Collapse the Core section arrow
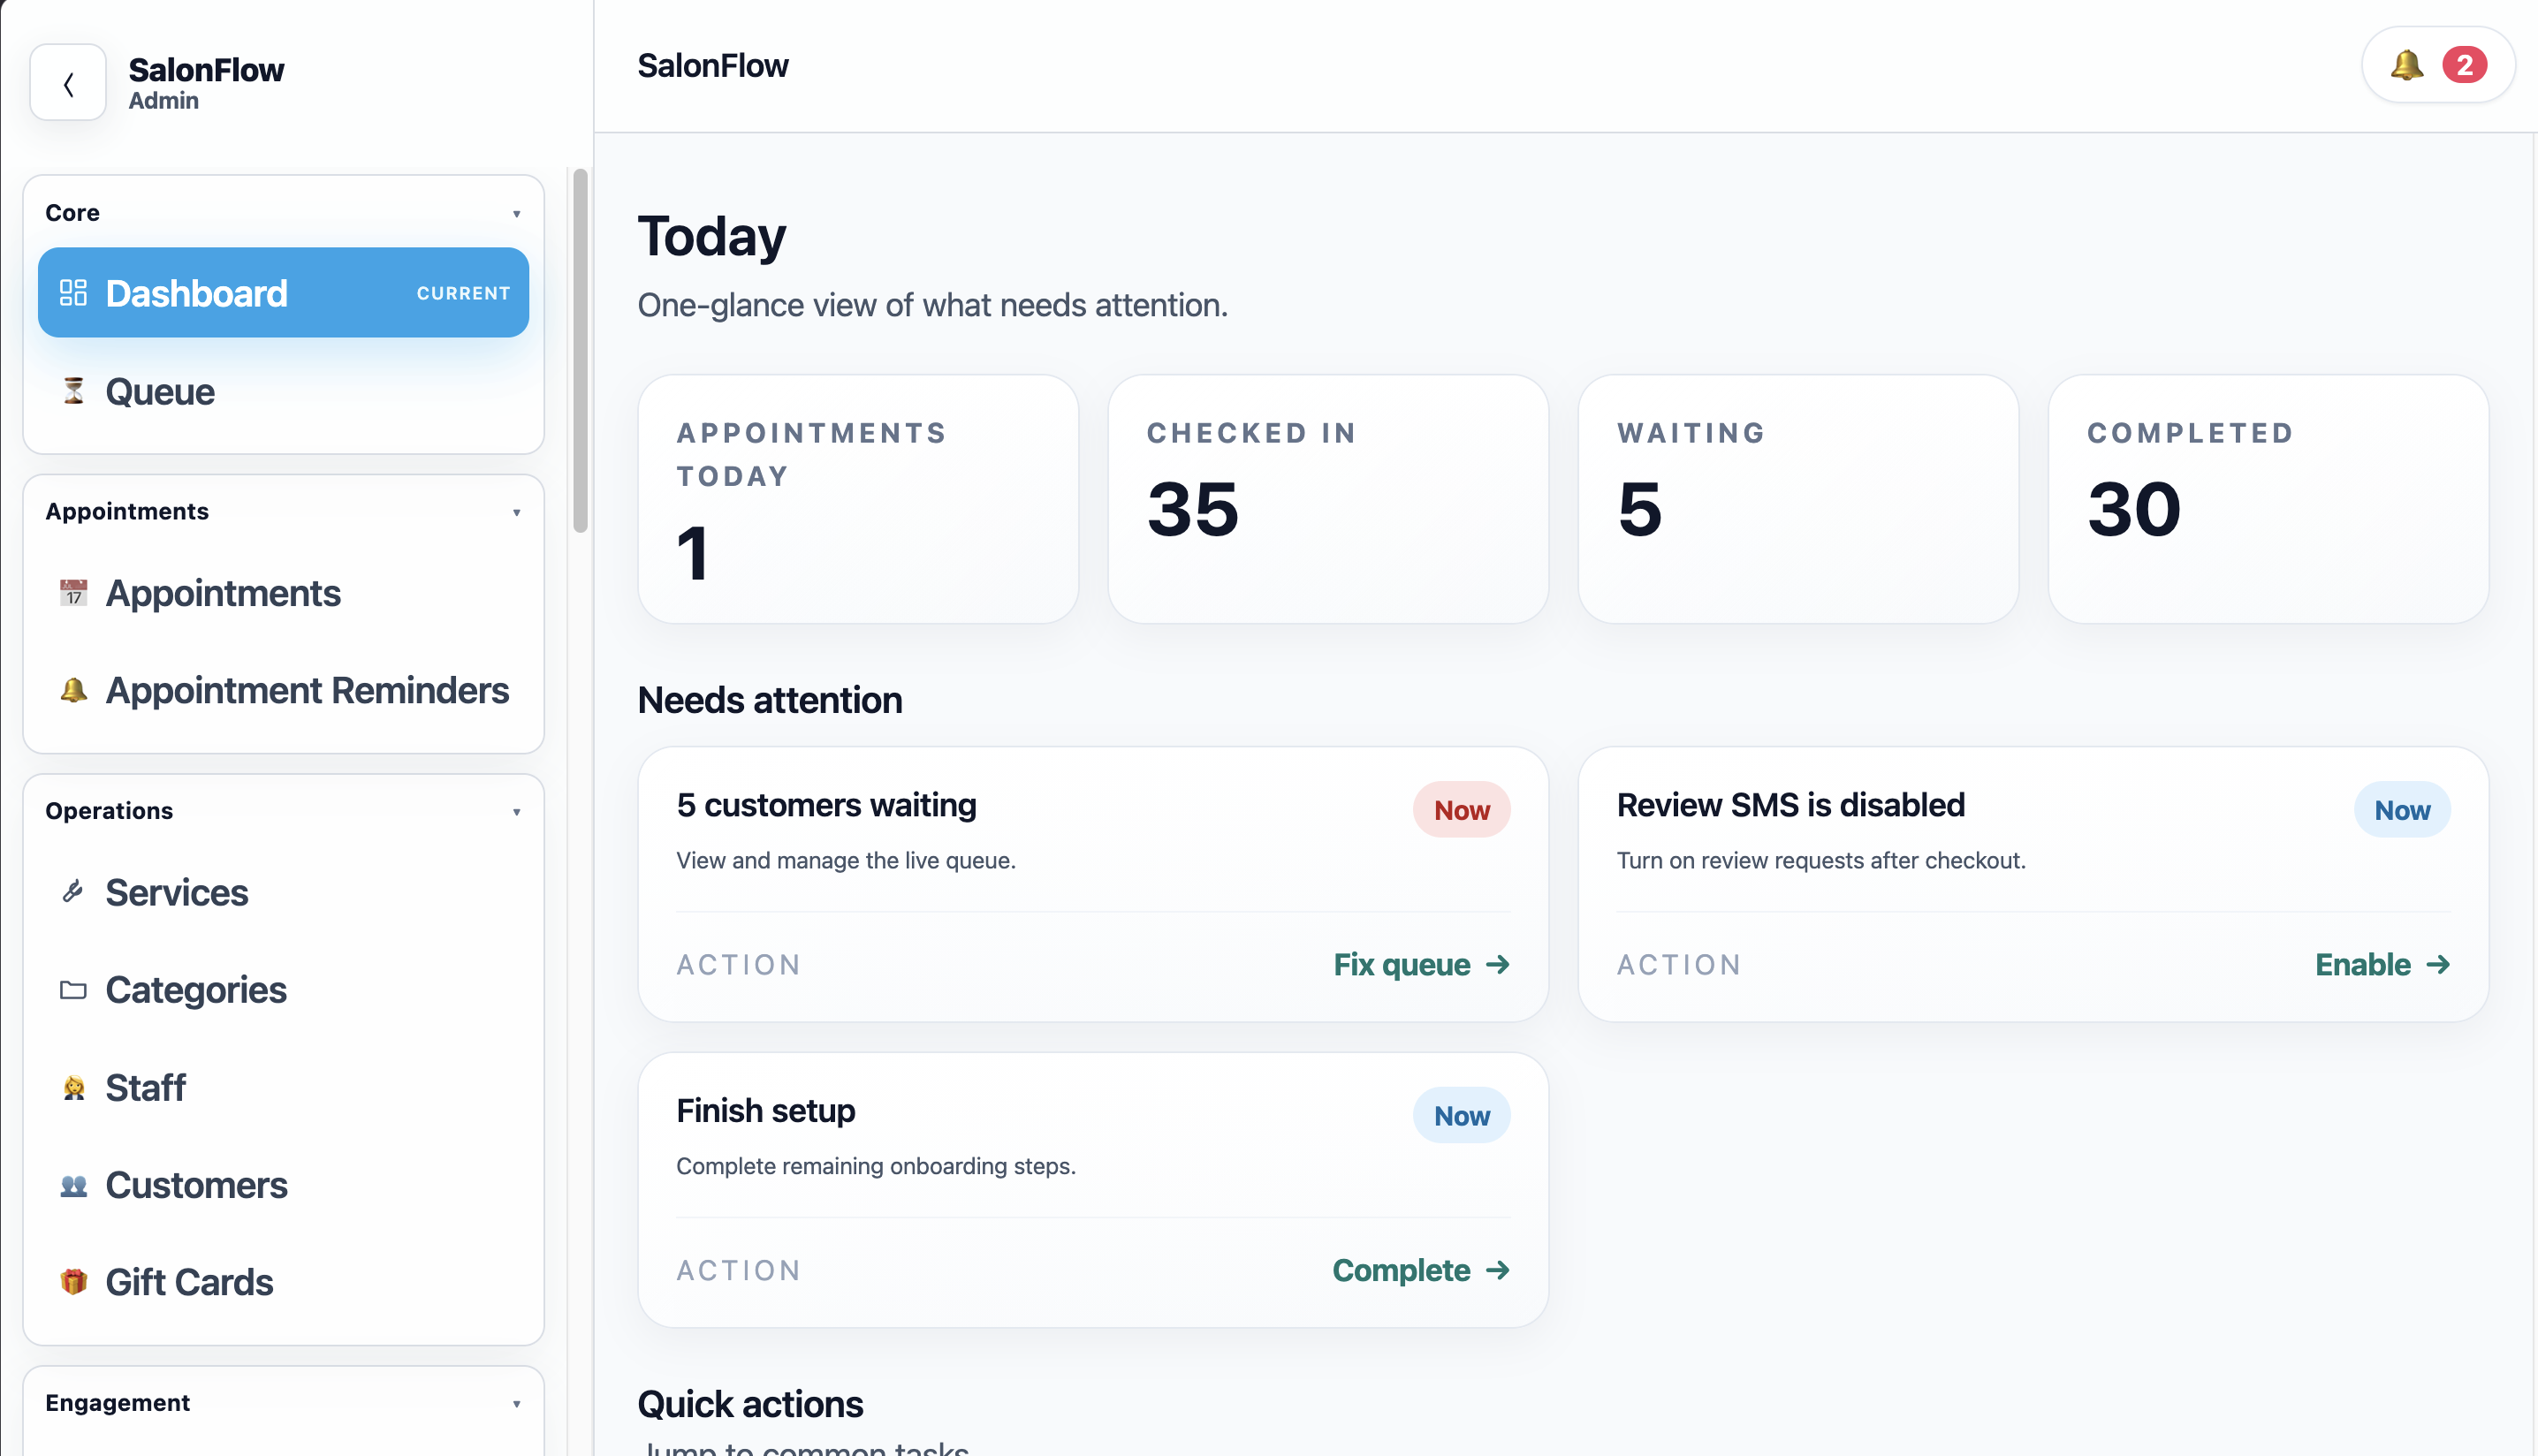Viewport: 2538px width, 1456px height. point(517,214)
